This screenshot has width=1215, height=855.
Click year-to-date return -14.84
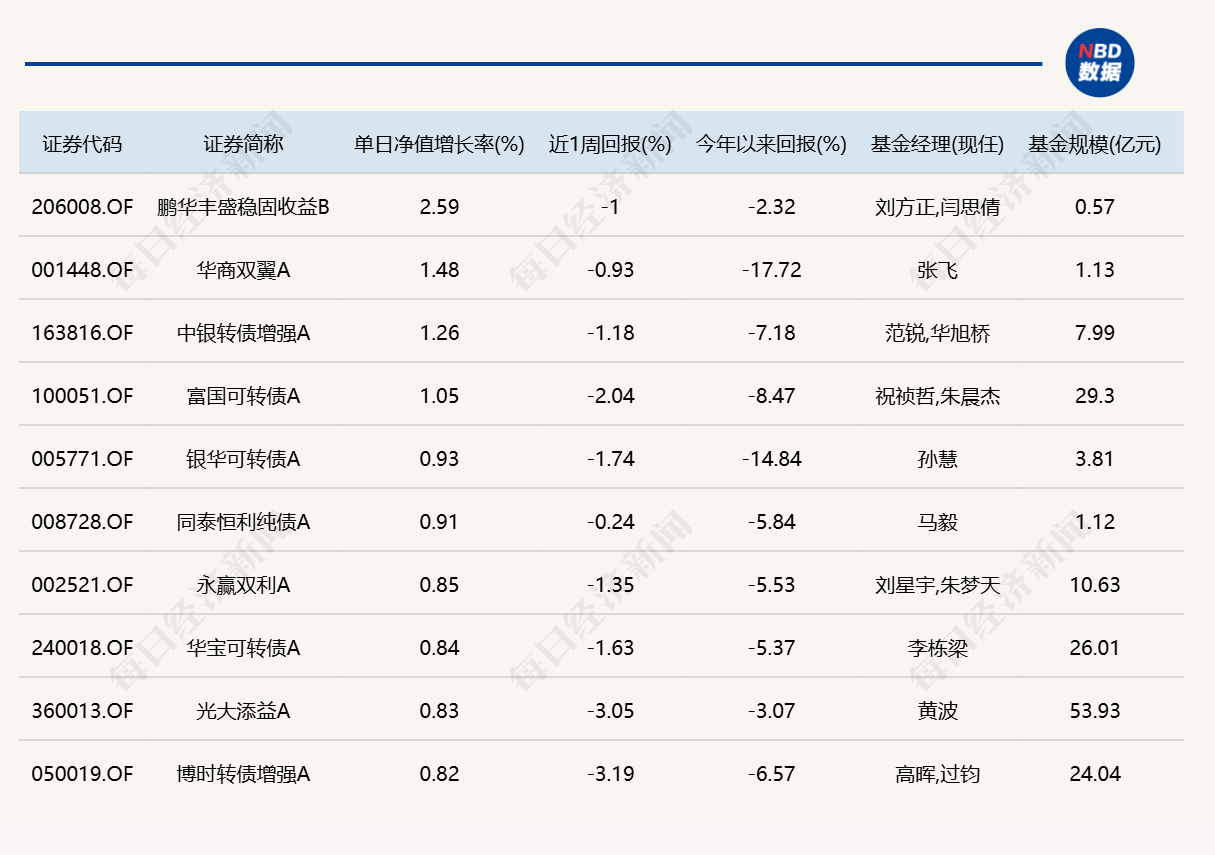[772, 459]
